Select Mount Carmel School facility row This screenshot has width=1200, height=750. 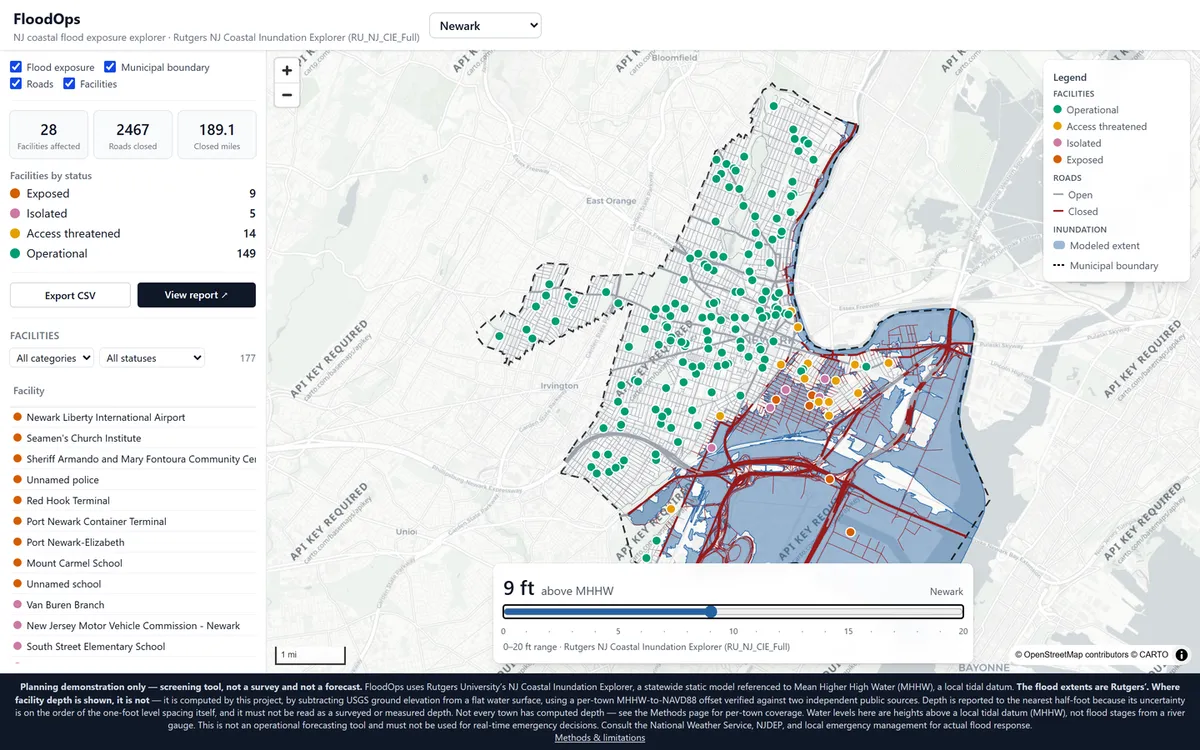133,563
